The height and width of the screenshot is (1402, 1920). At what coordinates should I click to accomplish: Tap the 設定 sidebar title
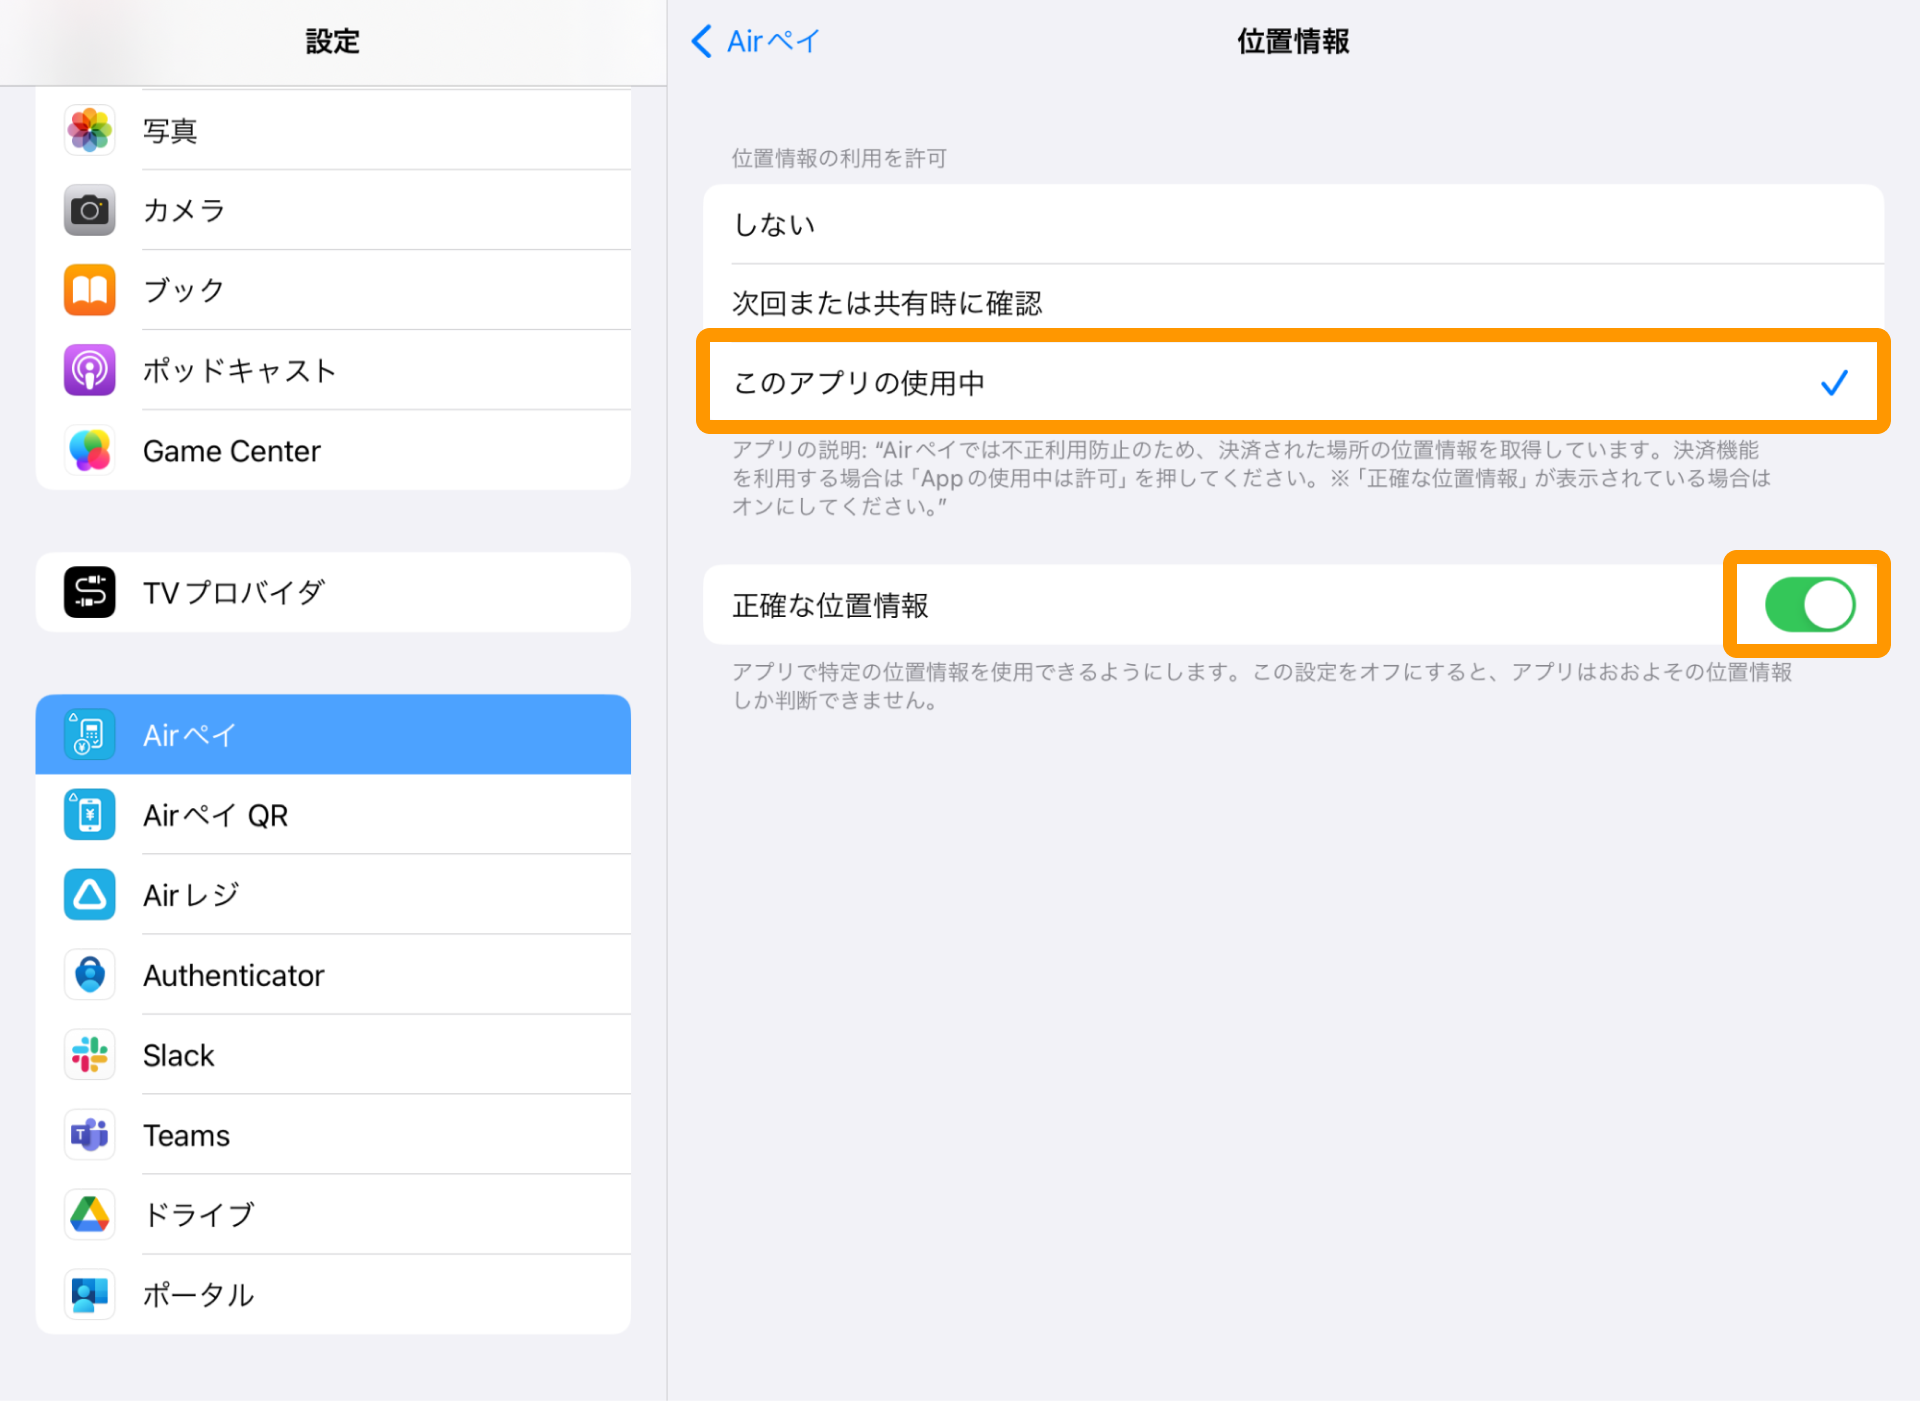[333, 41]
